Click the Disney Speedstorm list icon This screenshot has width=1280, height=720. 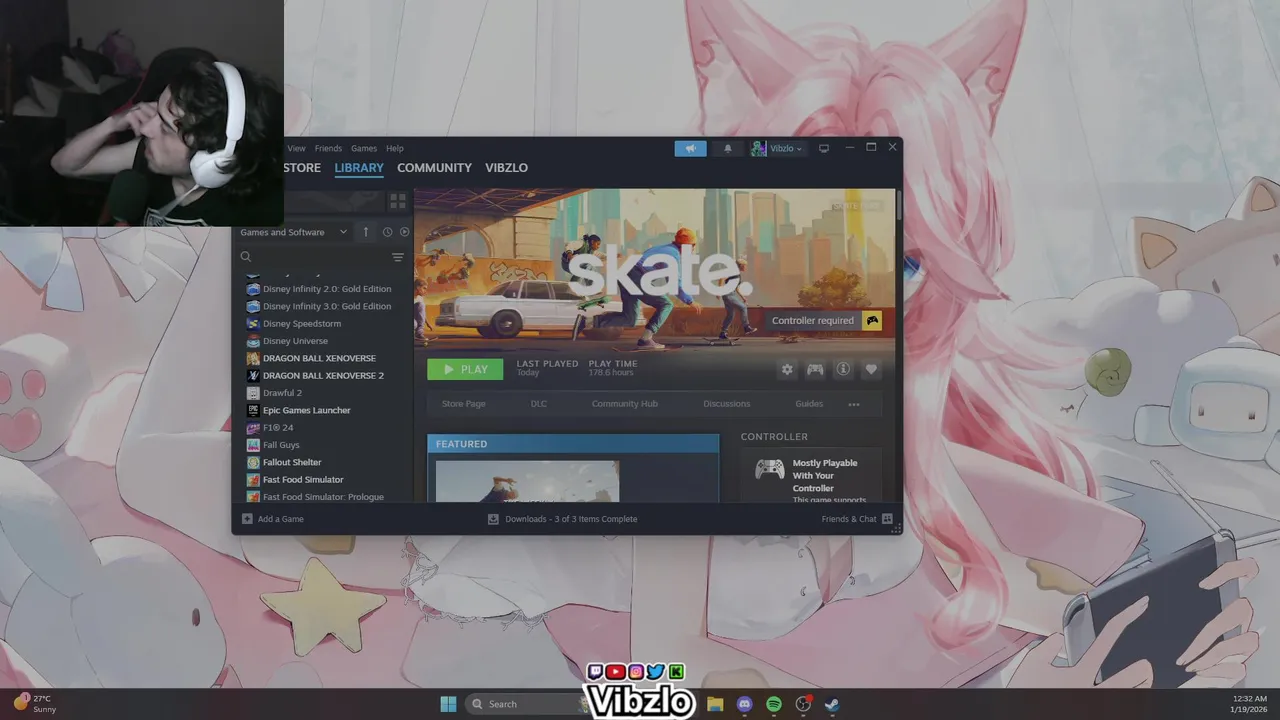253,324
